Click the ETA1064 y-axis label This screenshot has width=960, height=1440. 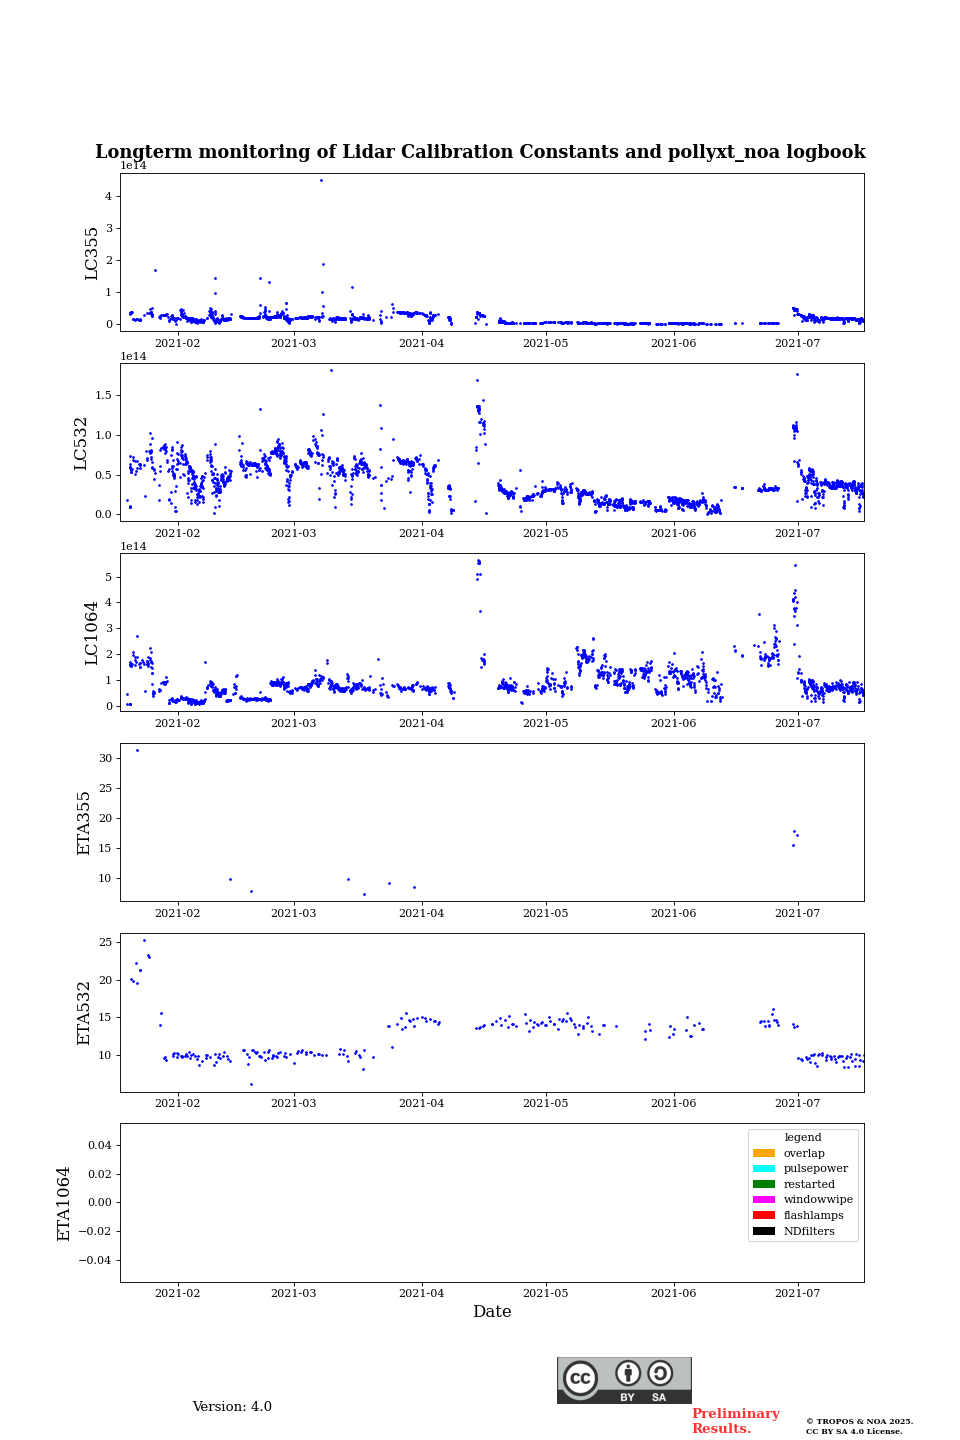64,1204
